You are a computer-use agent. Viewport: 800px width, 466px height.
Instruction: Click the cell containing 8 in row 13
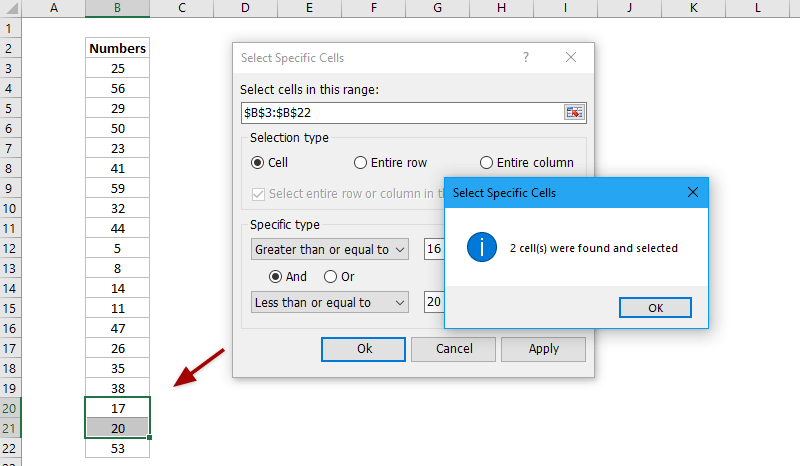click(117, 268)
